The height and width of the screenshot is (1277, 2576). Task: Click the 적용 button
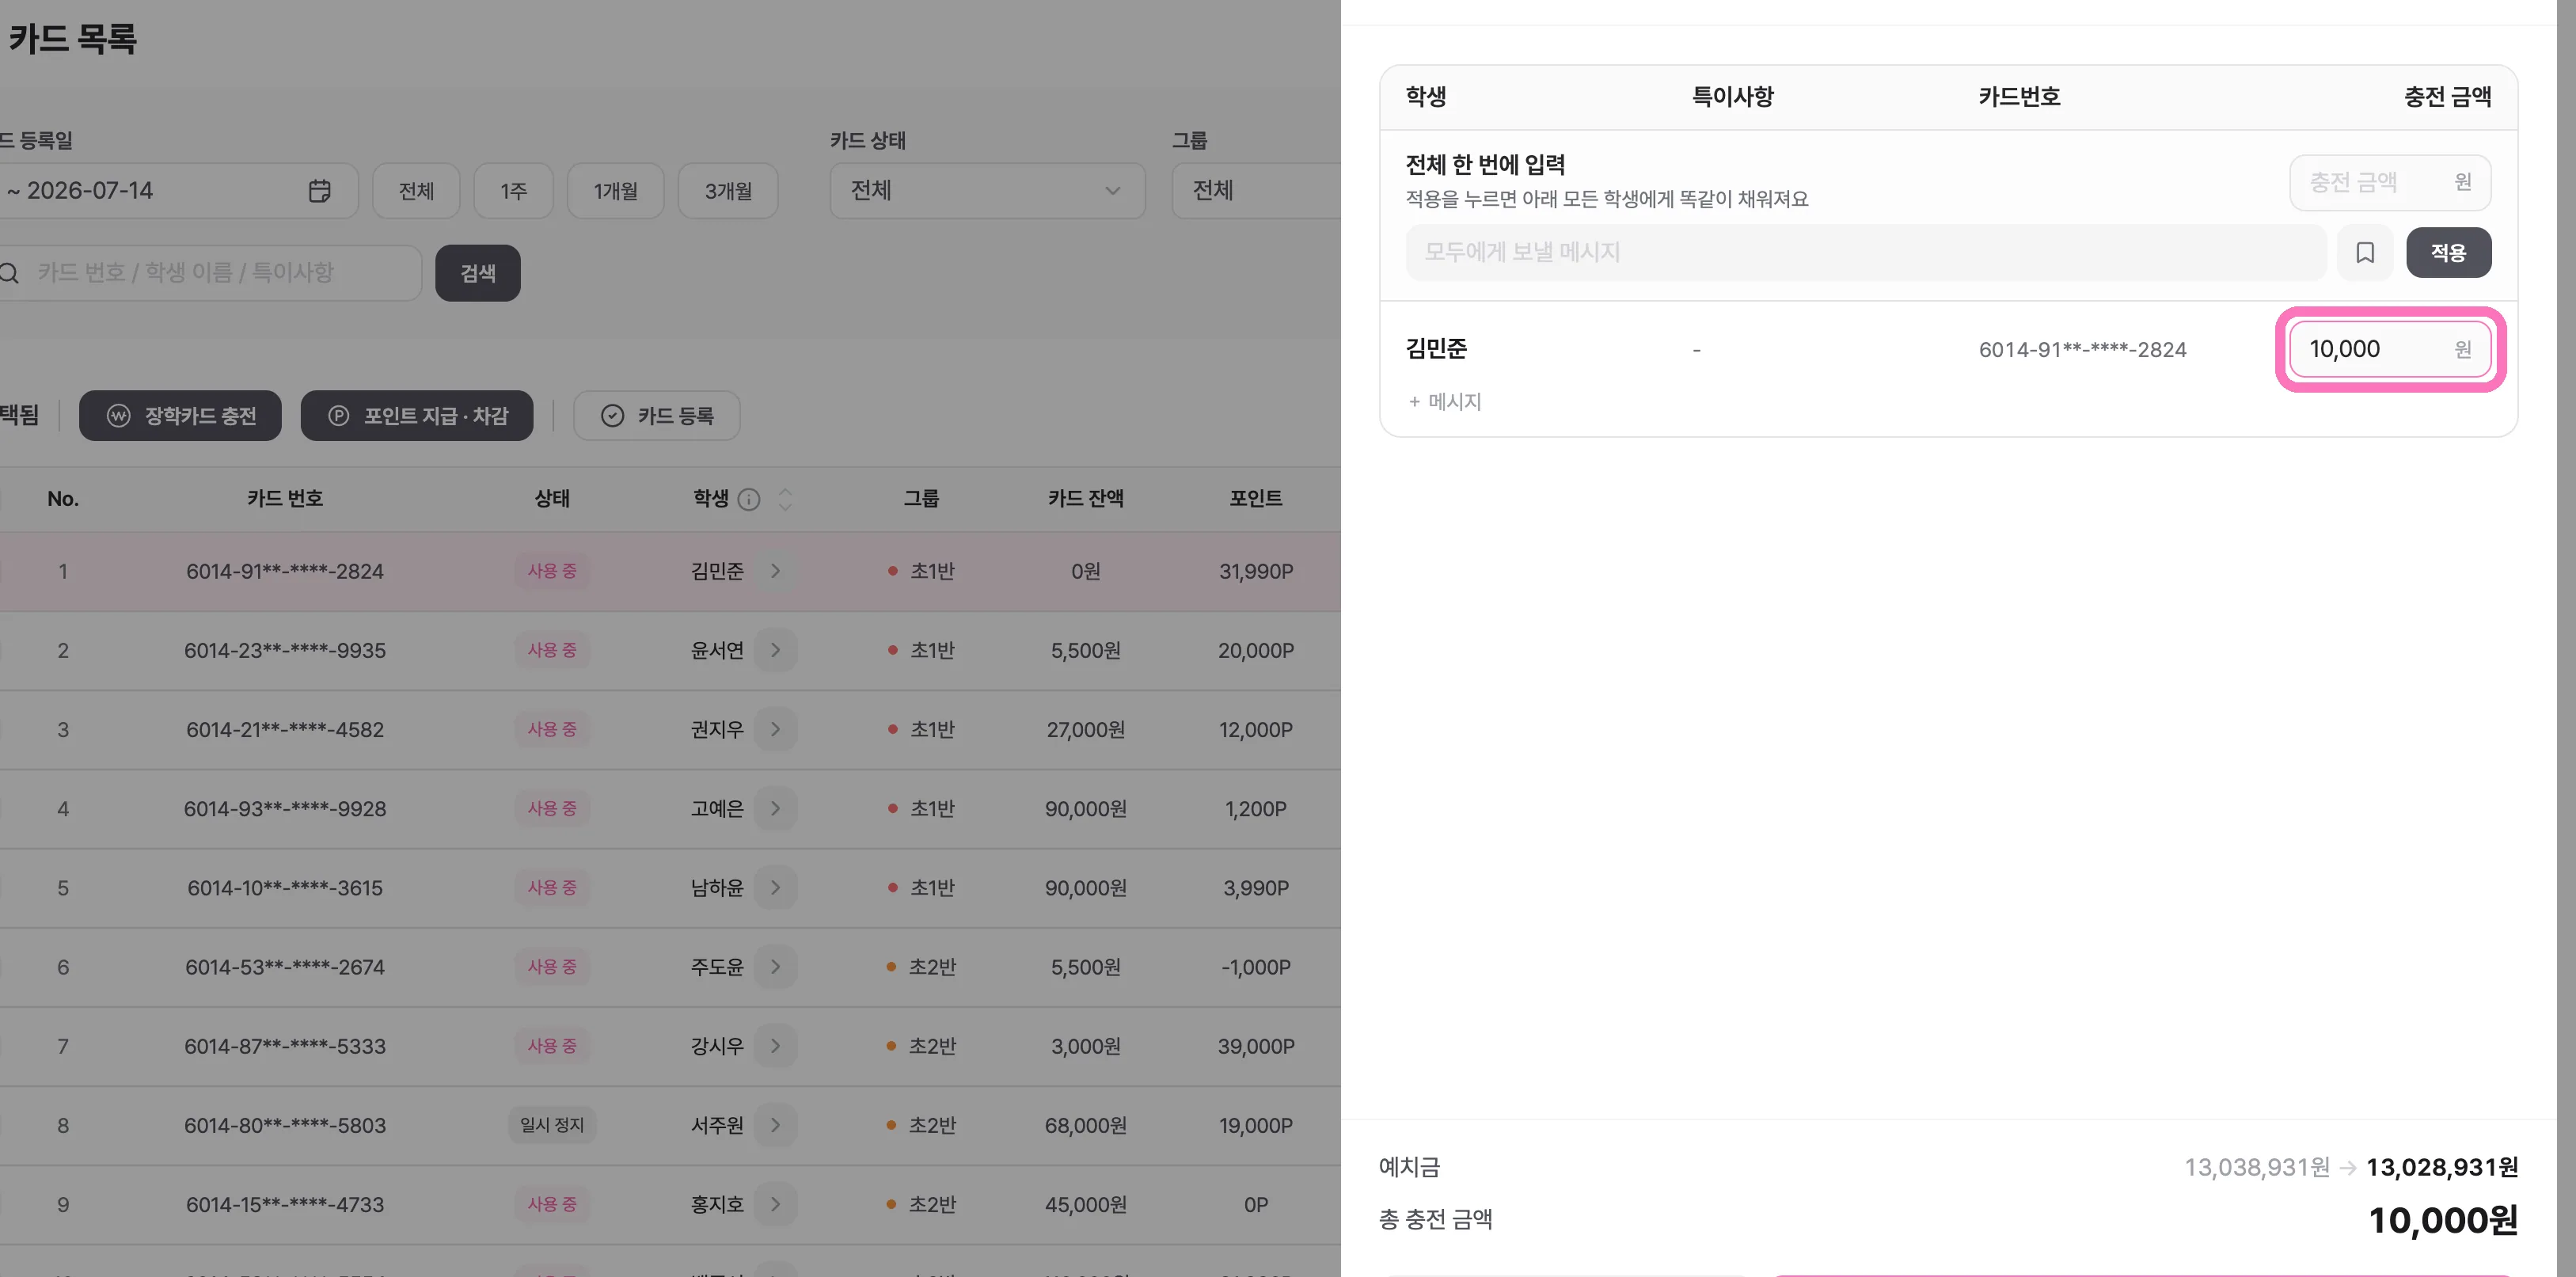[x=2448, y=252]
